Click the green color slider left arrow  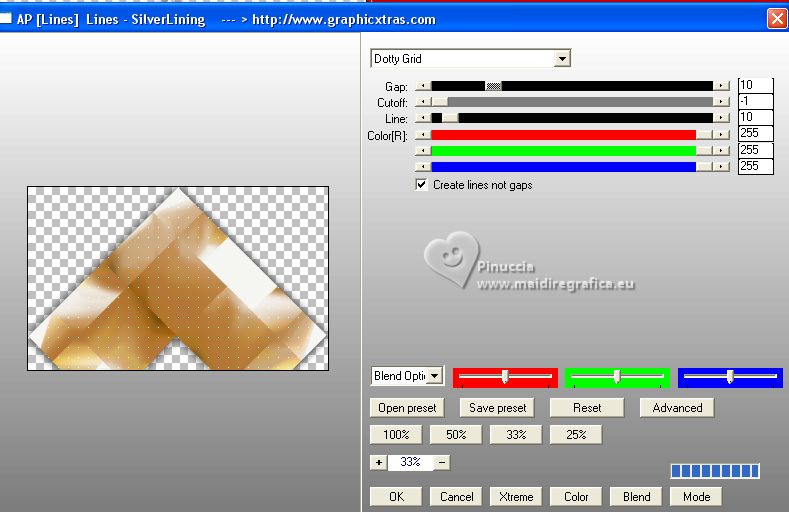[x=423, y=150]
